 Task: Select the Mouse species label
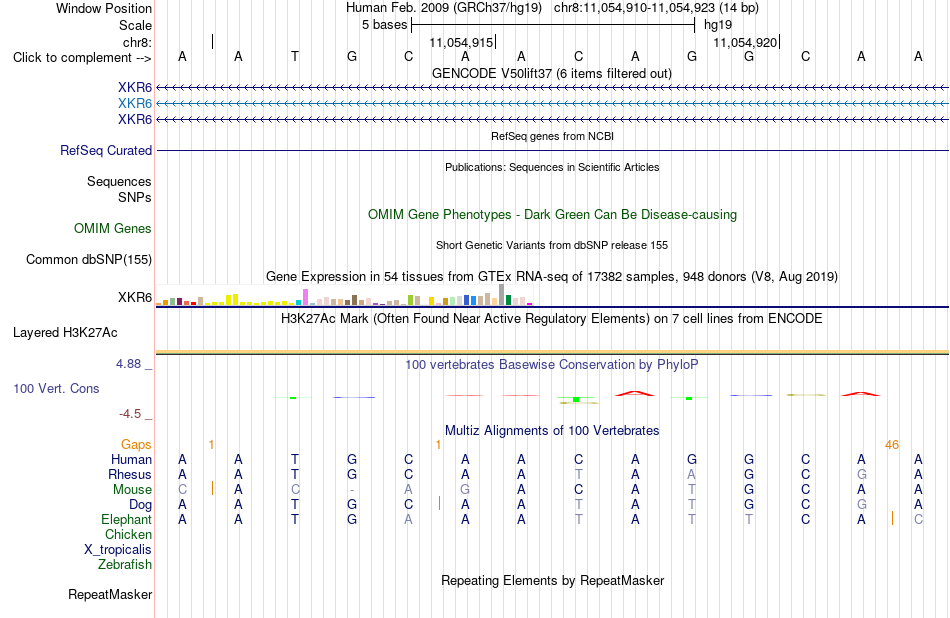[x=132, y=490]
